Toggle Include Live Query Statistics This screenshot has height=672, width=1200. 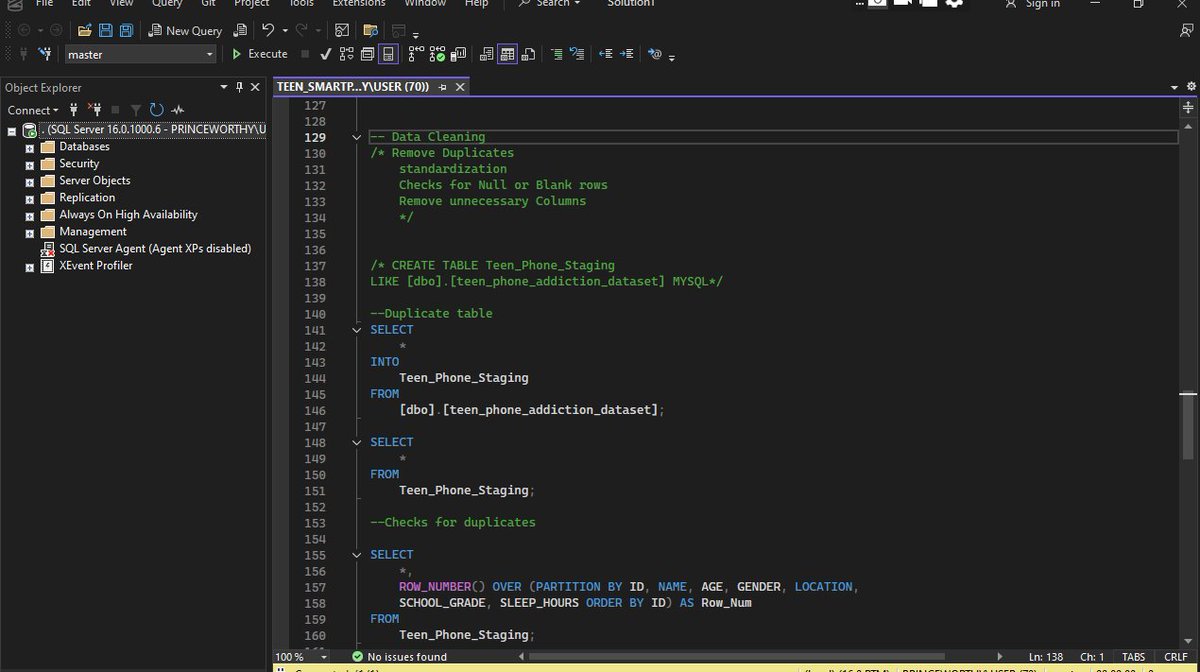point(437,54)
